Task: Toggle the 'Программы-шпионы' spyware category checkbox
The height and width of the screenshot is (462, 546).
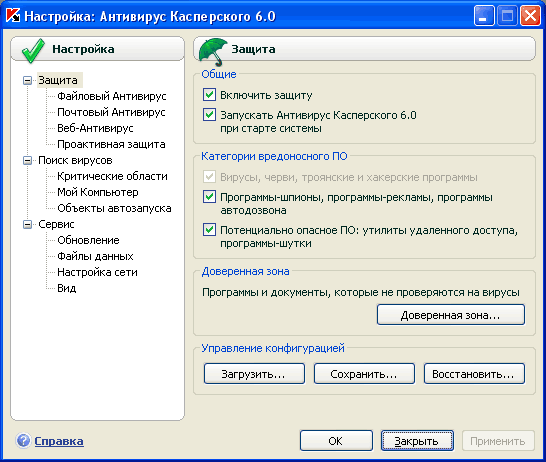Action: click(x=209, y=197)
